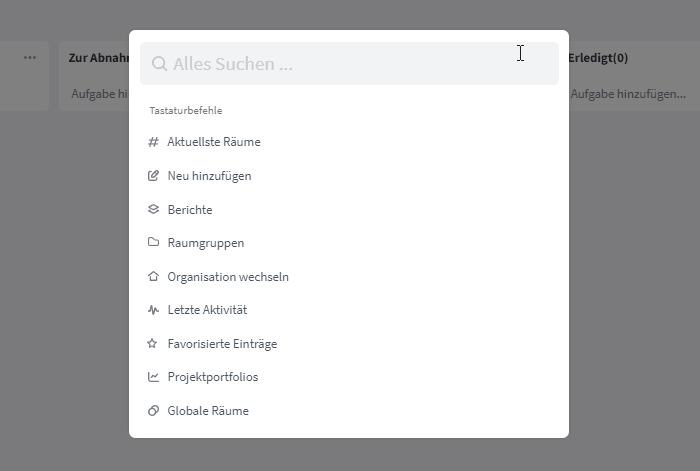Click Aufgabe hinzufügen under Erledigt column

pyautogui.click(x=628, y=94)
